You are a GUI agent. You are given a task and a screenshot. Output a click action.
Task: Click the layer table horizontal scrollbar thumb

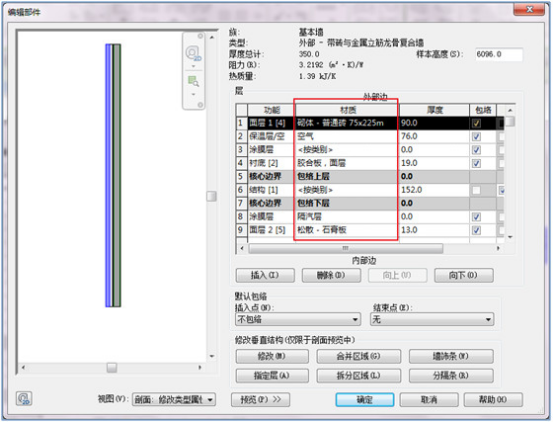[x=346, y=248]
